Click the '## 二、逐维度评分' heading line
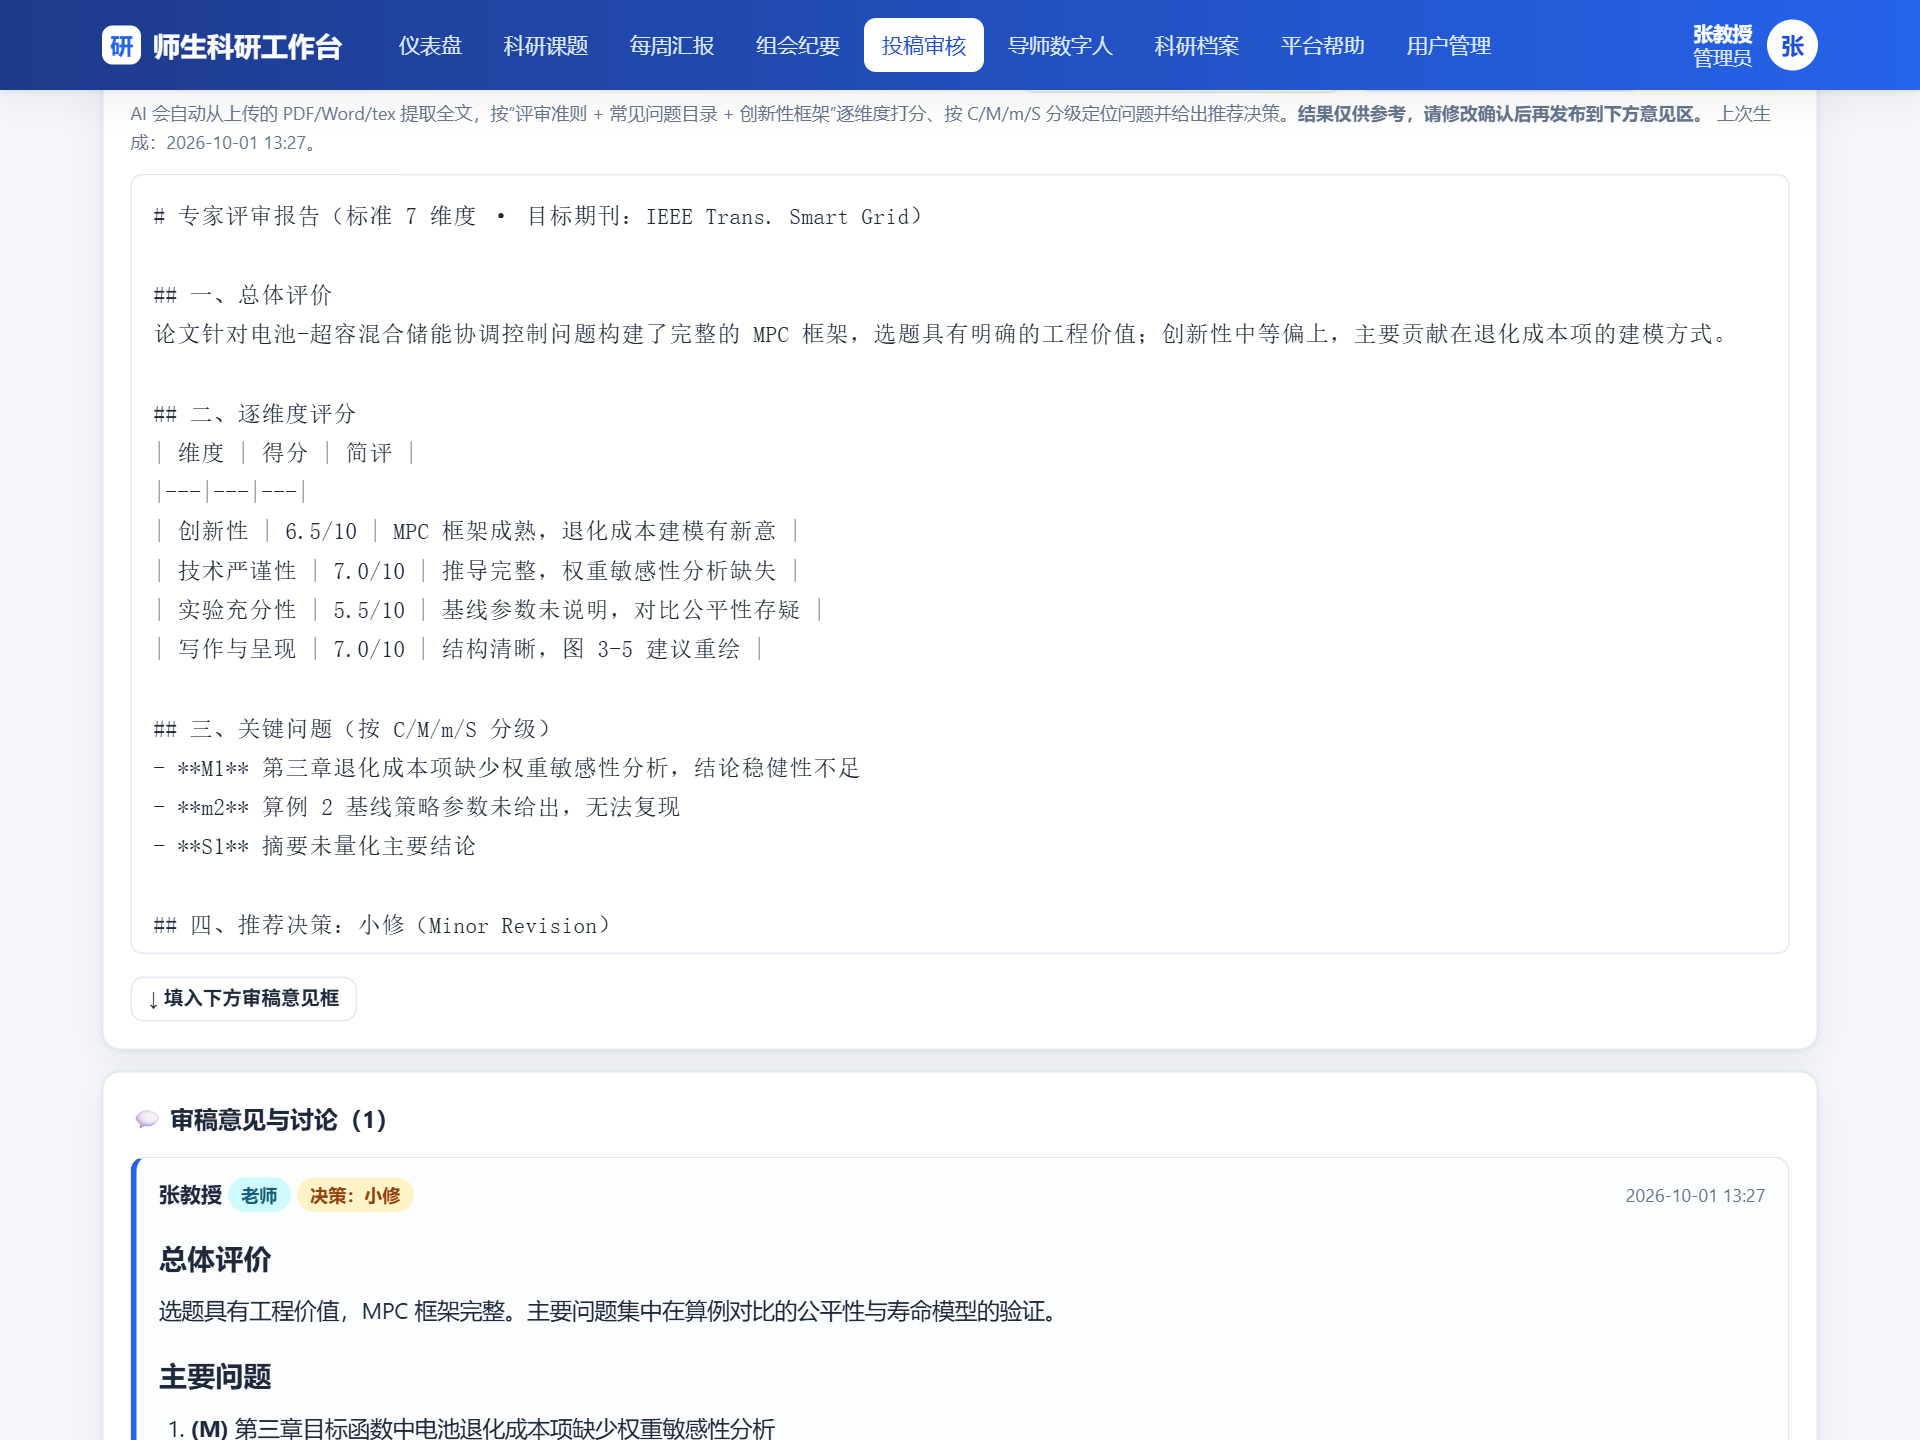 [x=254, y=414]
